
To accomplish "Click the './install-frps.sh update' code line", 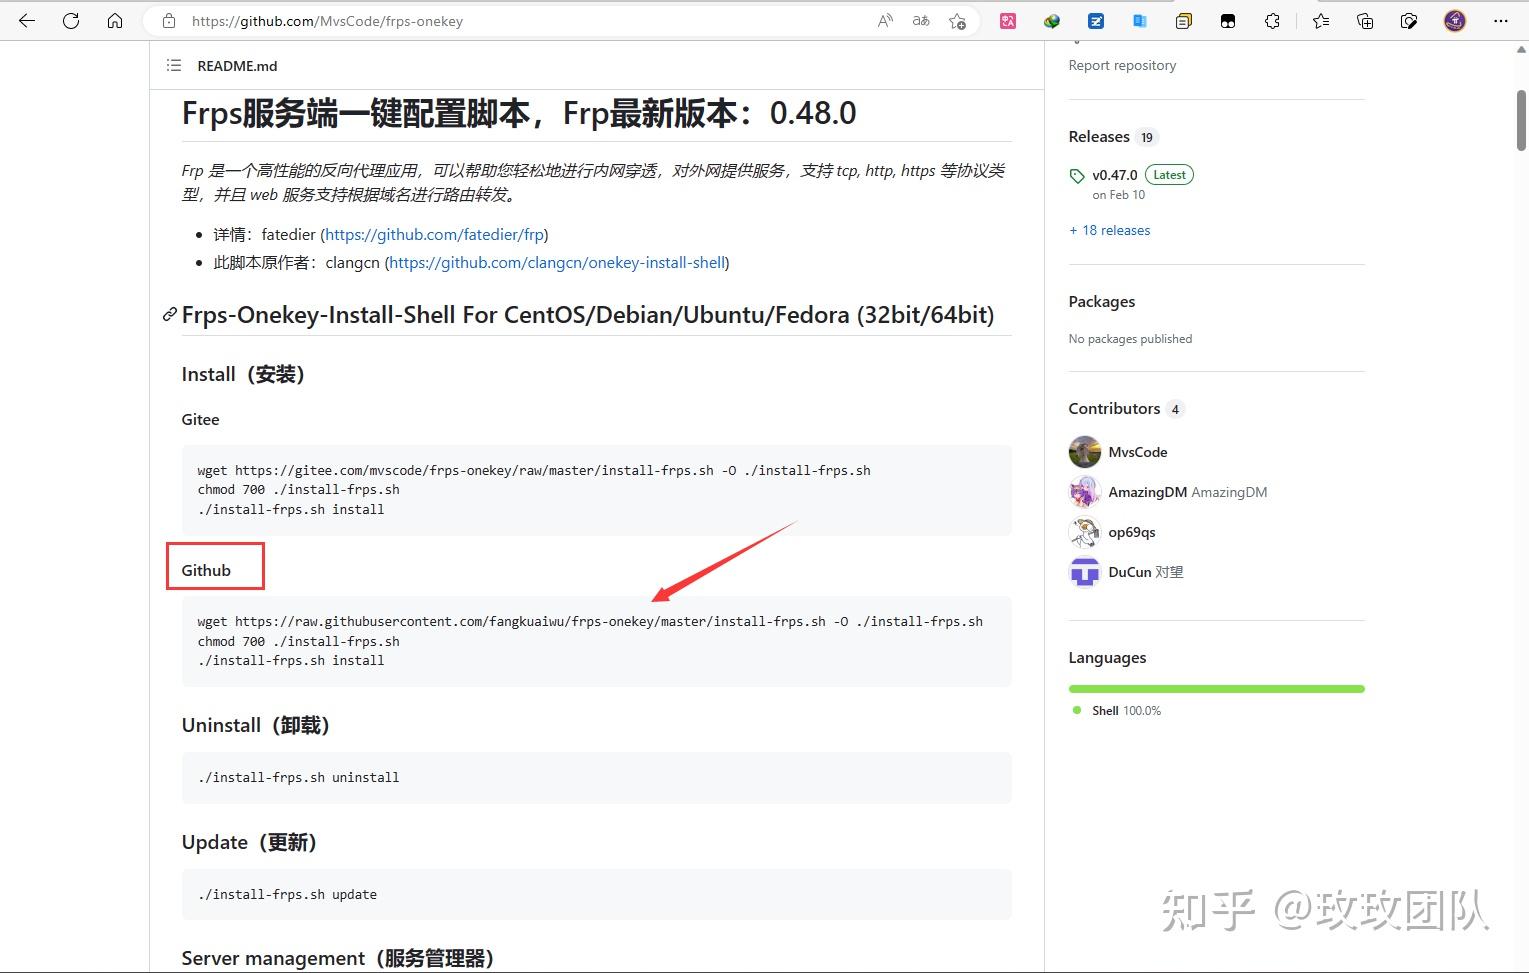I will (287, 894).
